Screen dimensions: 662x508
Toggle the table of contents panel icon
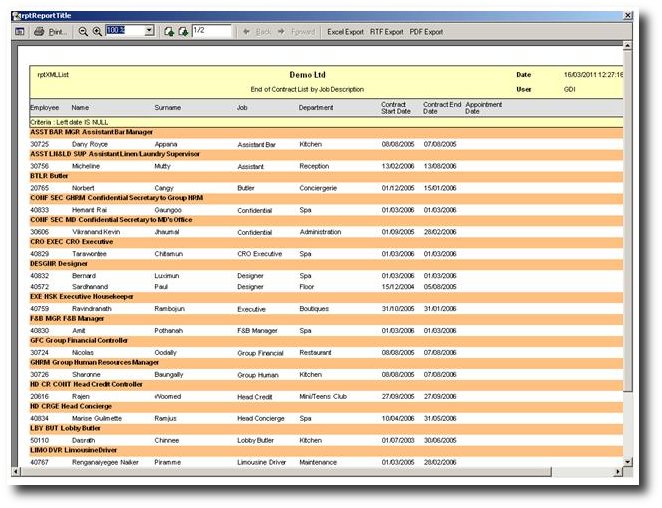click(x=19, y=32)
